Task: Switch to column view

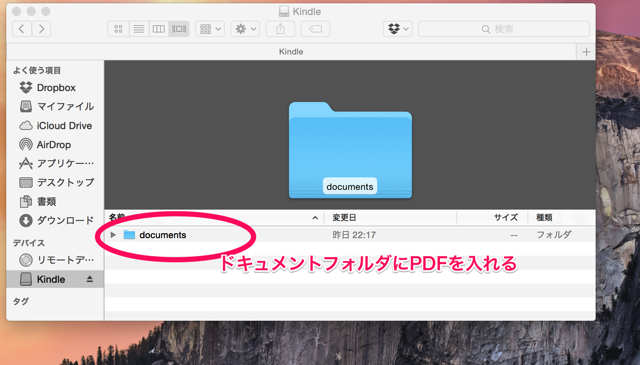Action: click(x=159, y=29)
